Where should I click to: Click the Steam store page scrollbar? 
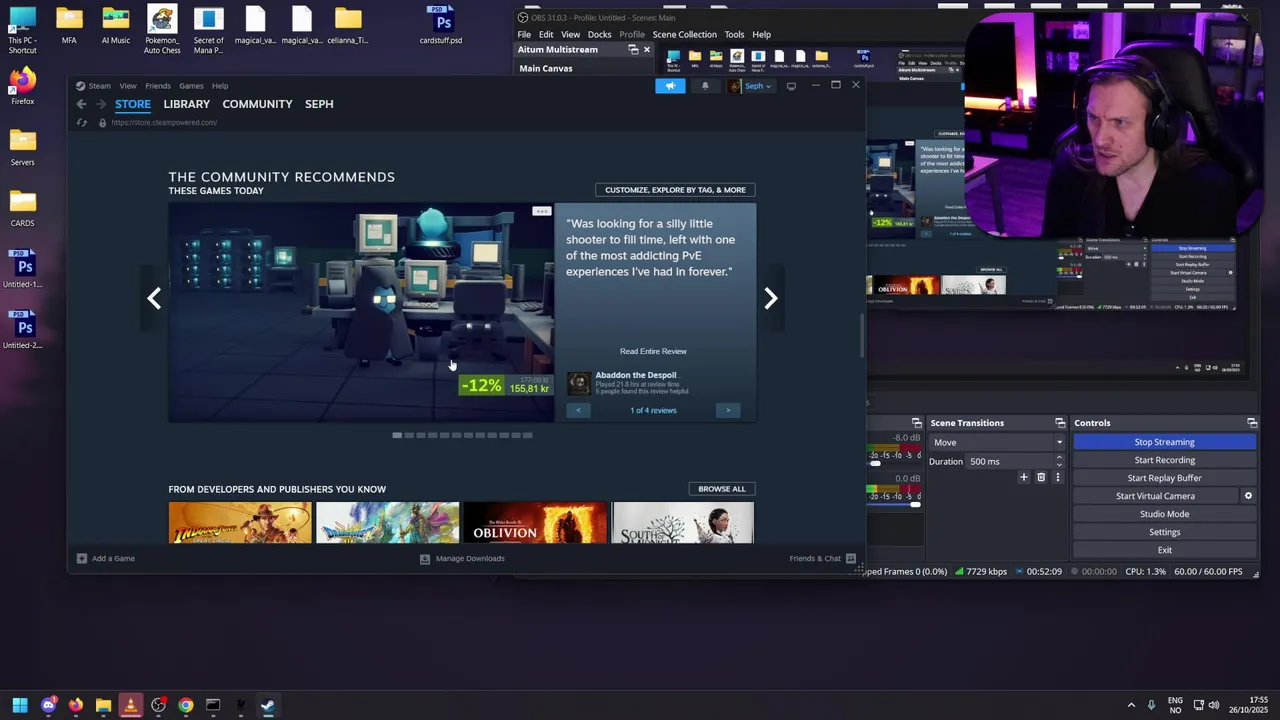tap(862, 335)
